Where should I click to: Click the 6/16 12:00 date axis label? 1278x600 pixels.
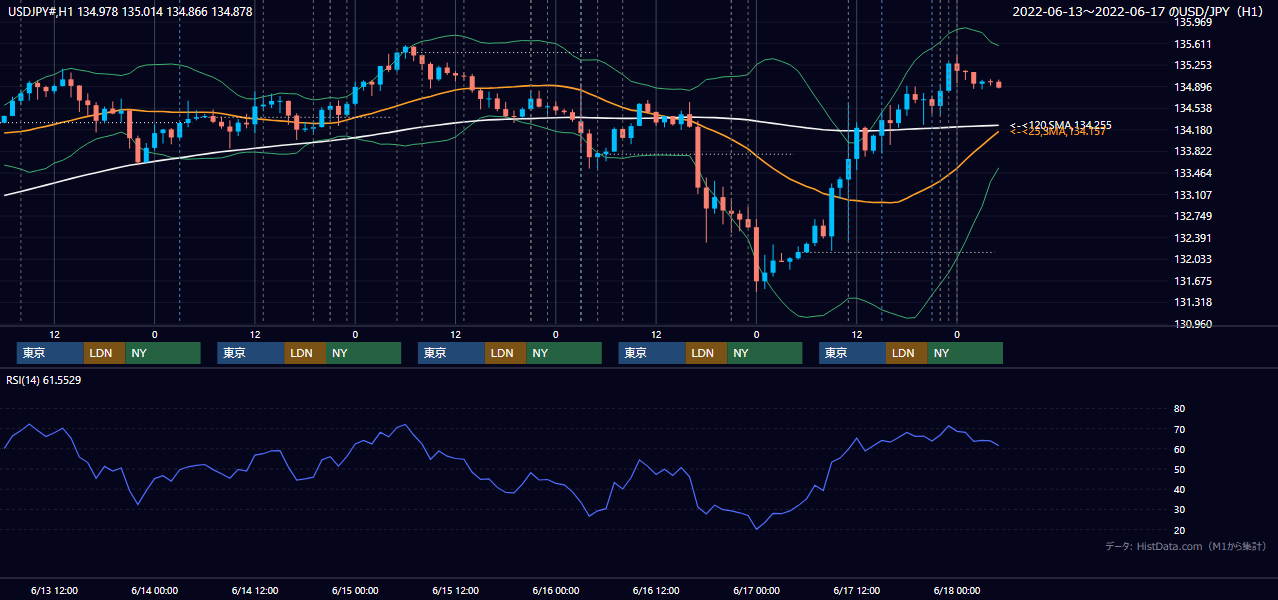click(x=656, y=590)
